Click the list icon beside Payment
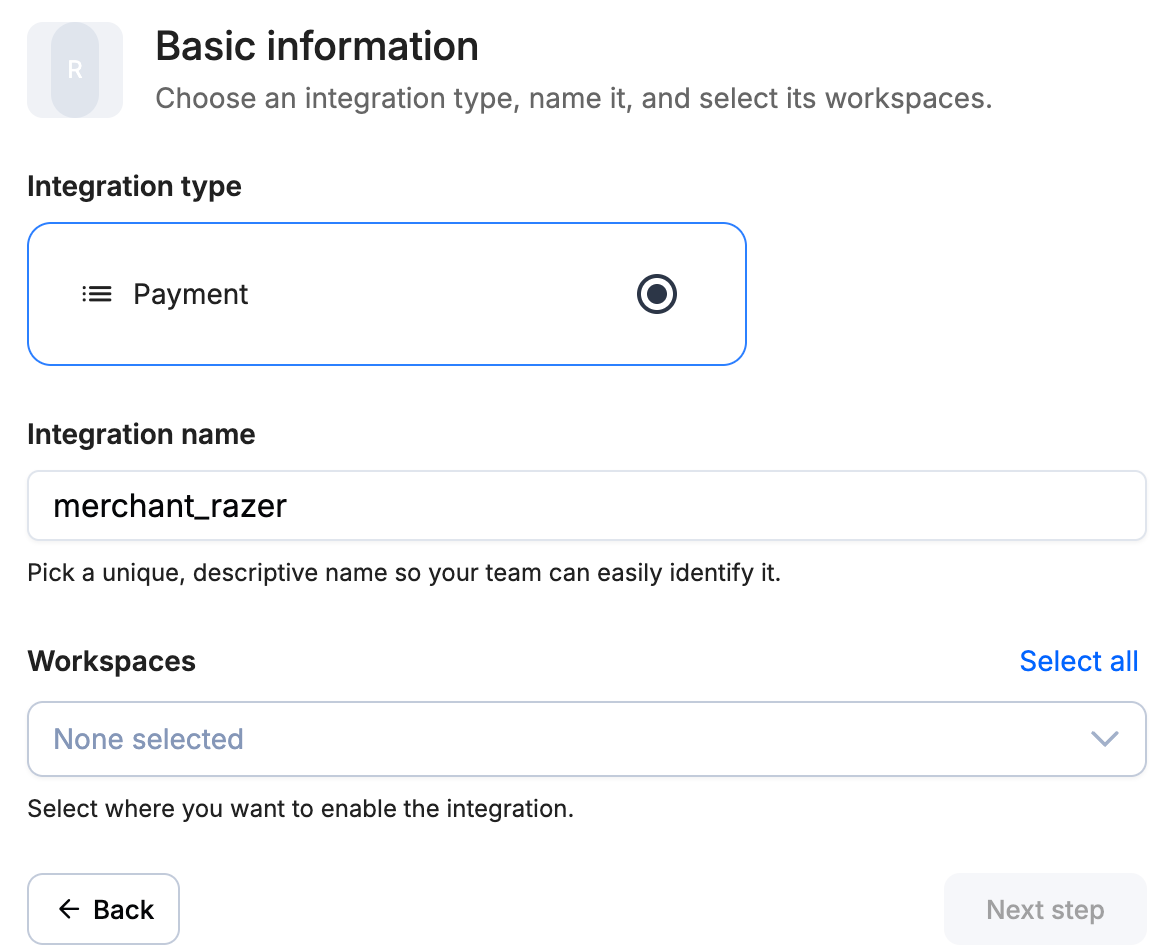The width and height of the screenshot is (1176, 948). pos(97,294)
